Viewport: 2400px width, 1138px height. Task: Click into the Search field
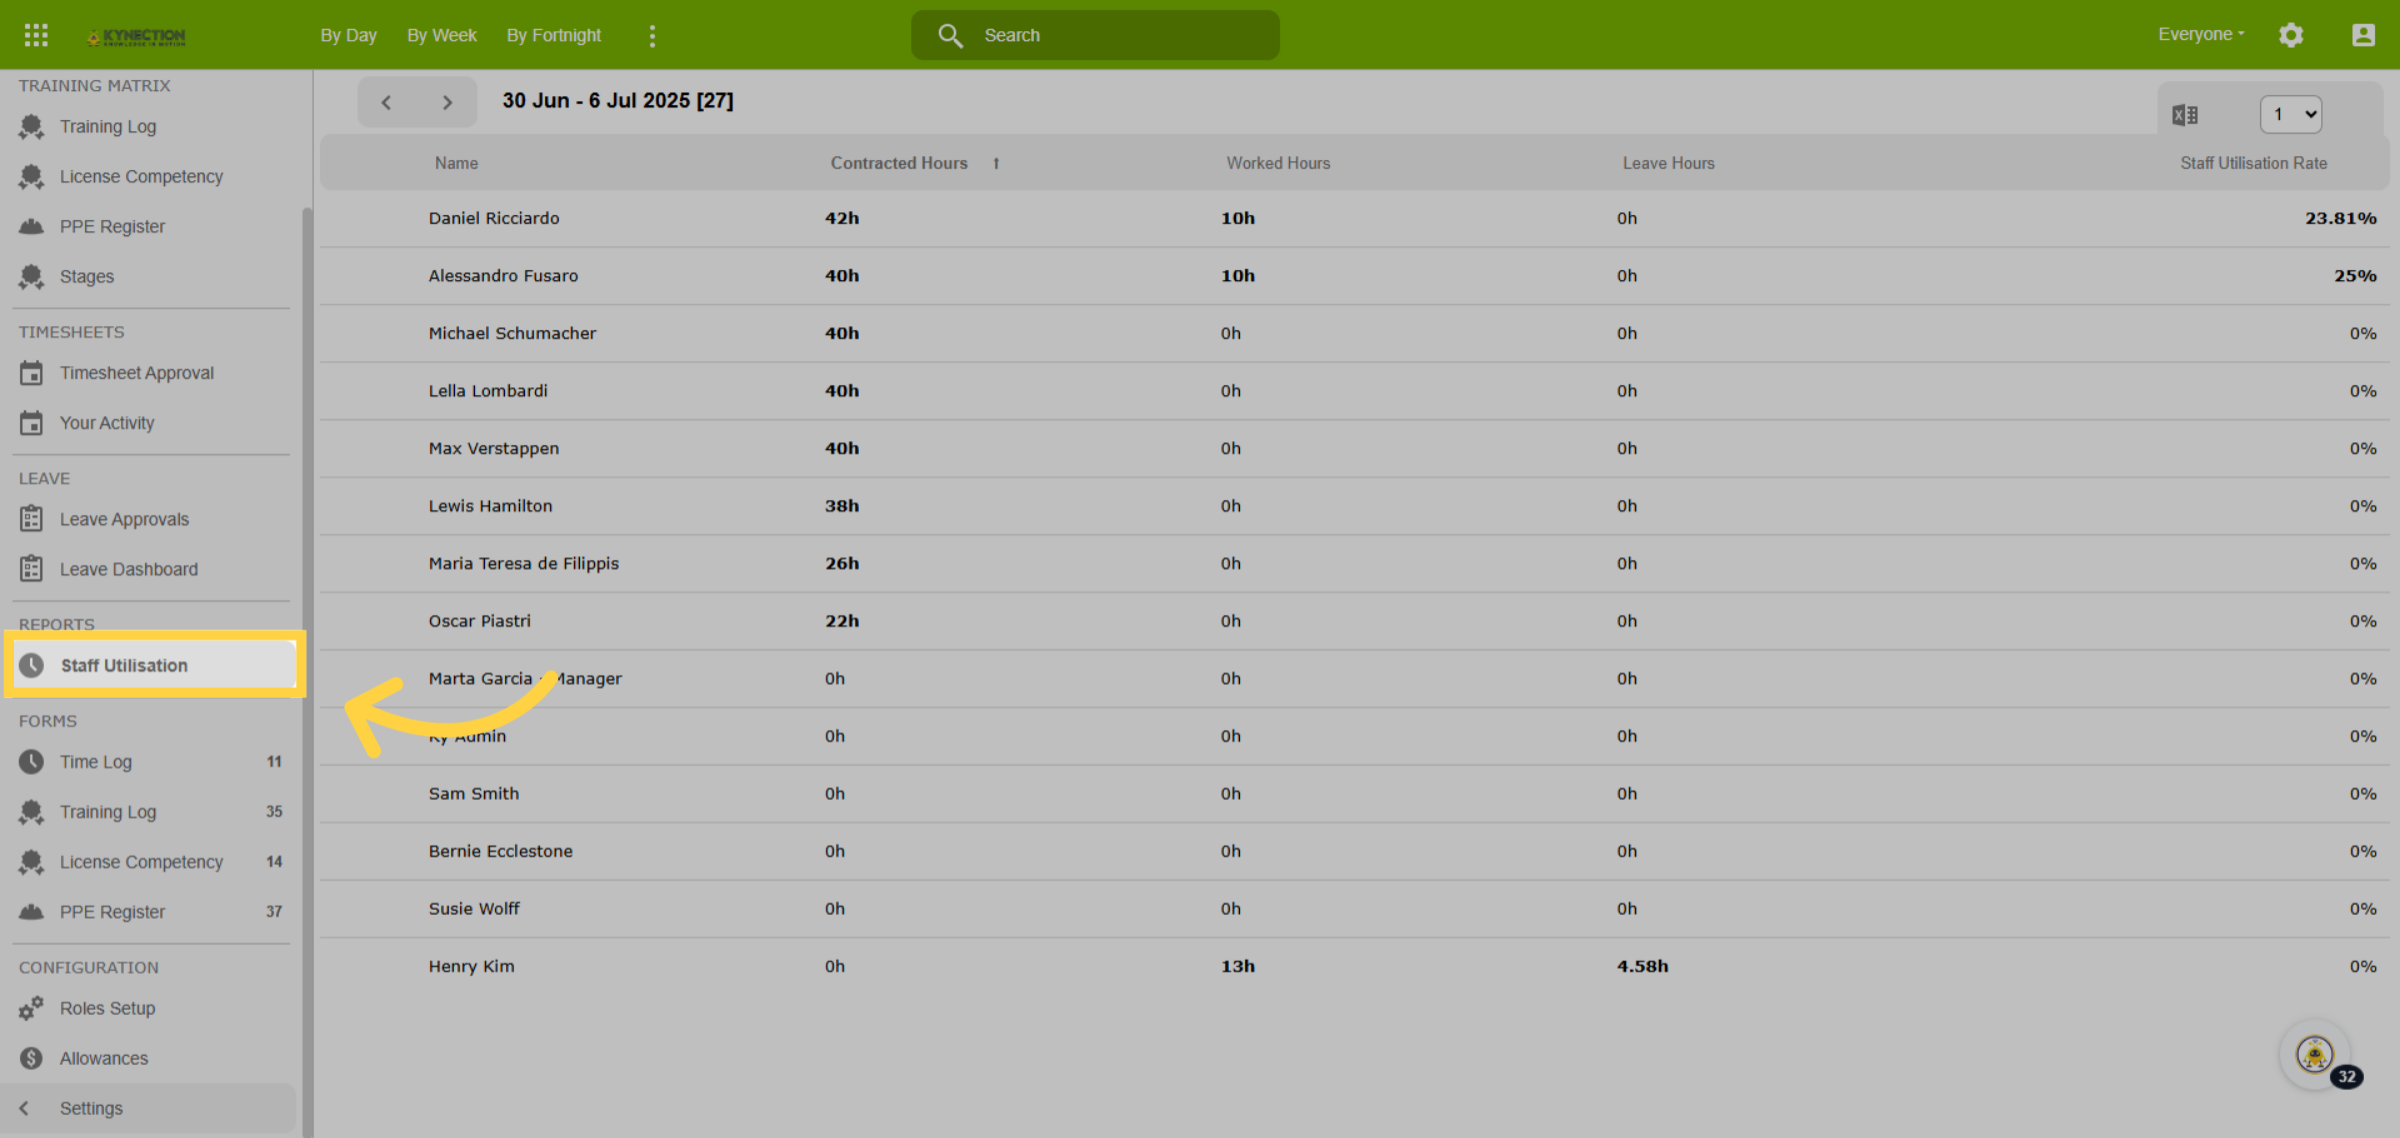click(x=1095, y=35)
